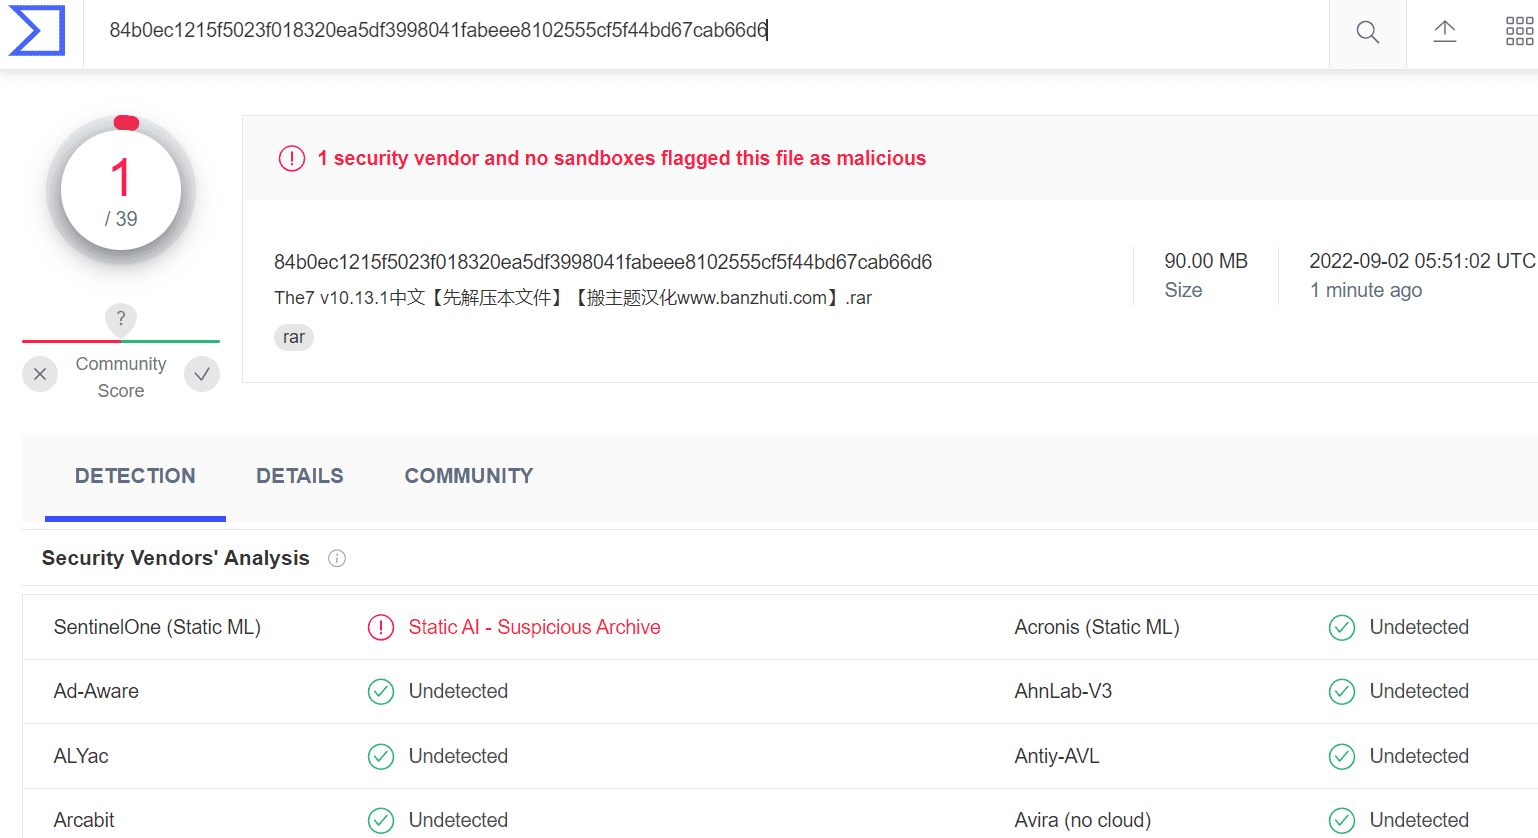
Task: Click the ALYac vendor name
Action: (81, 756)
